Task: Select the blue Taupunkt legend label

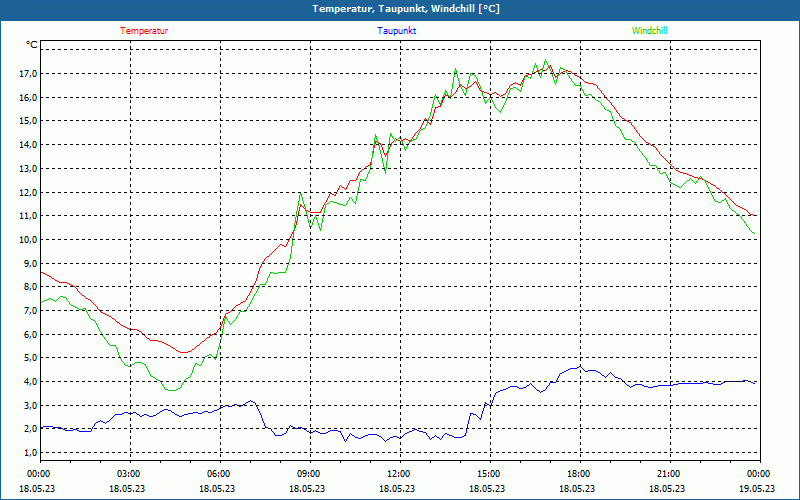Action: pos(397,31)
